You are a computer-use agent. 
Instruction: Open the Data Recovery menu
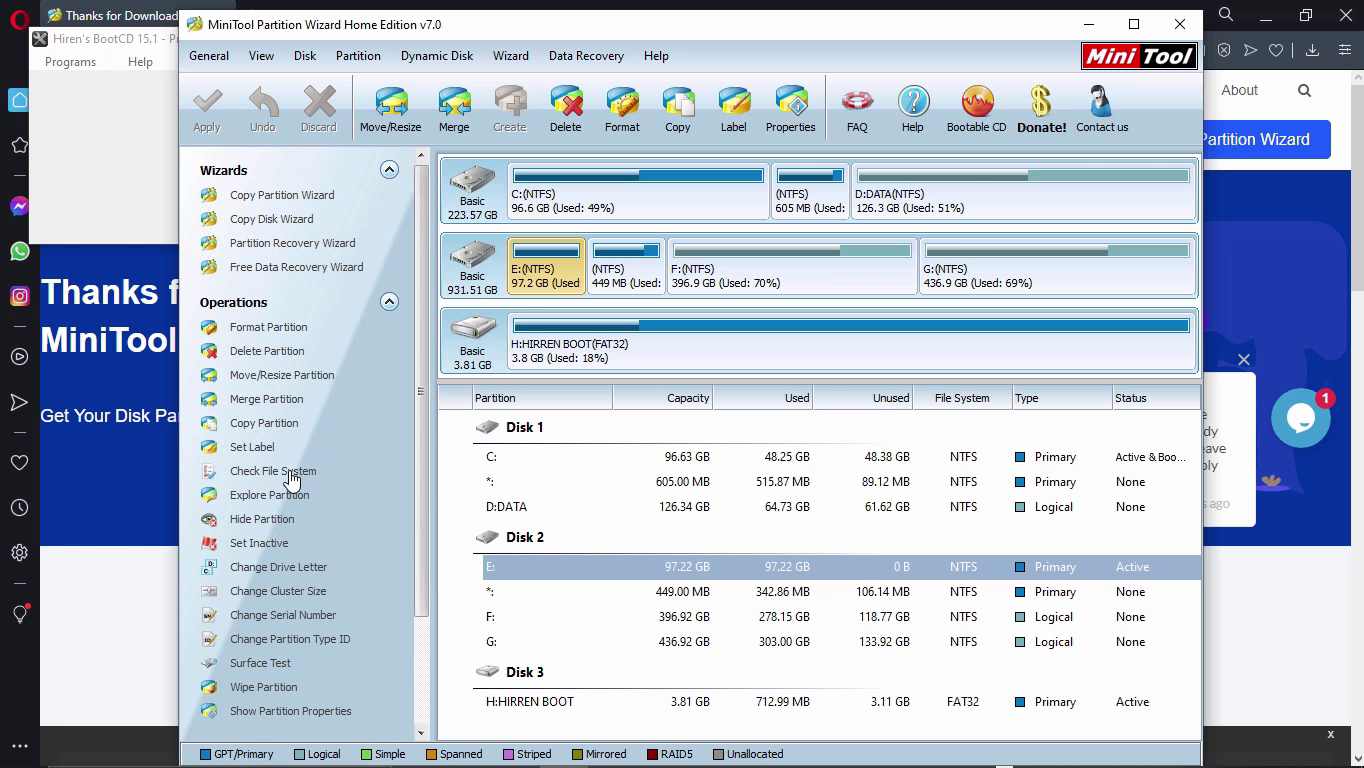pyautogui.click(x=585, y=56)
